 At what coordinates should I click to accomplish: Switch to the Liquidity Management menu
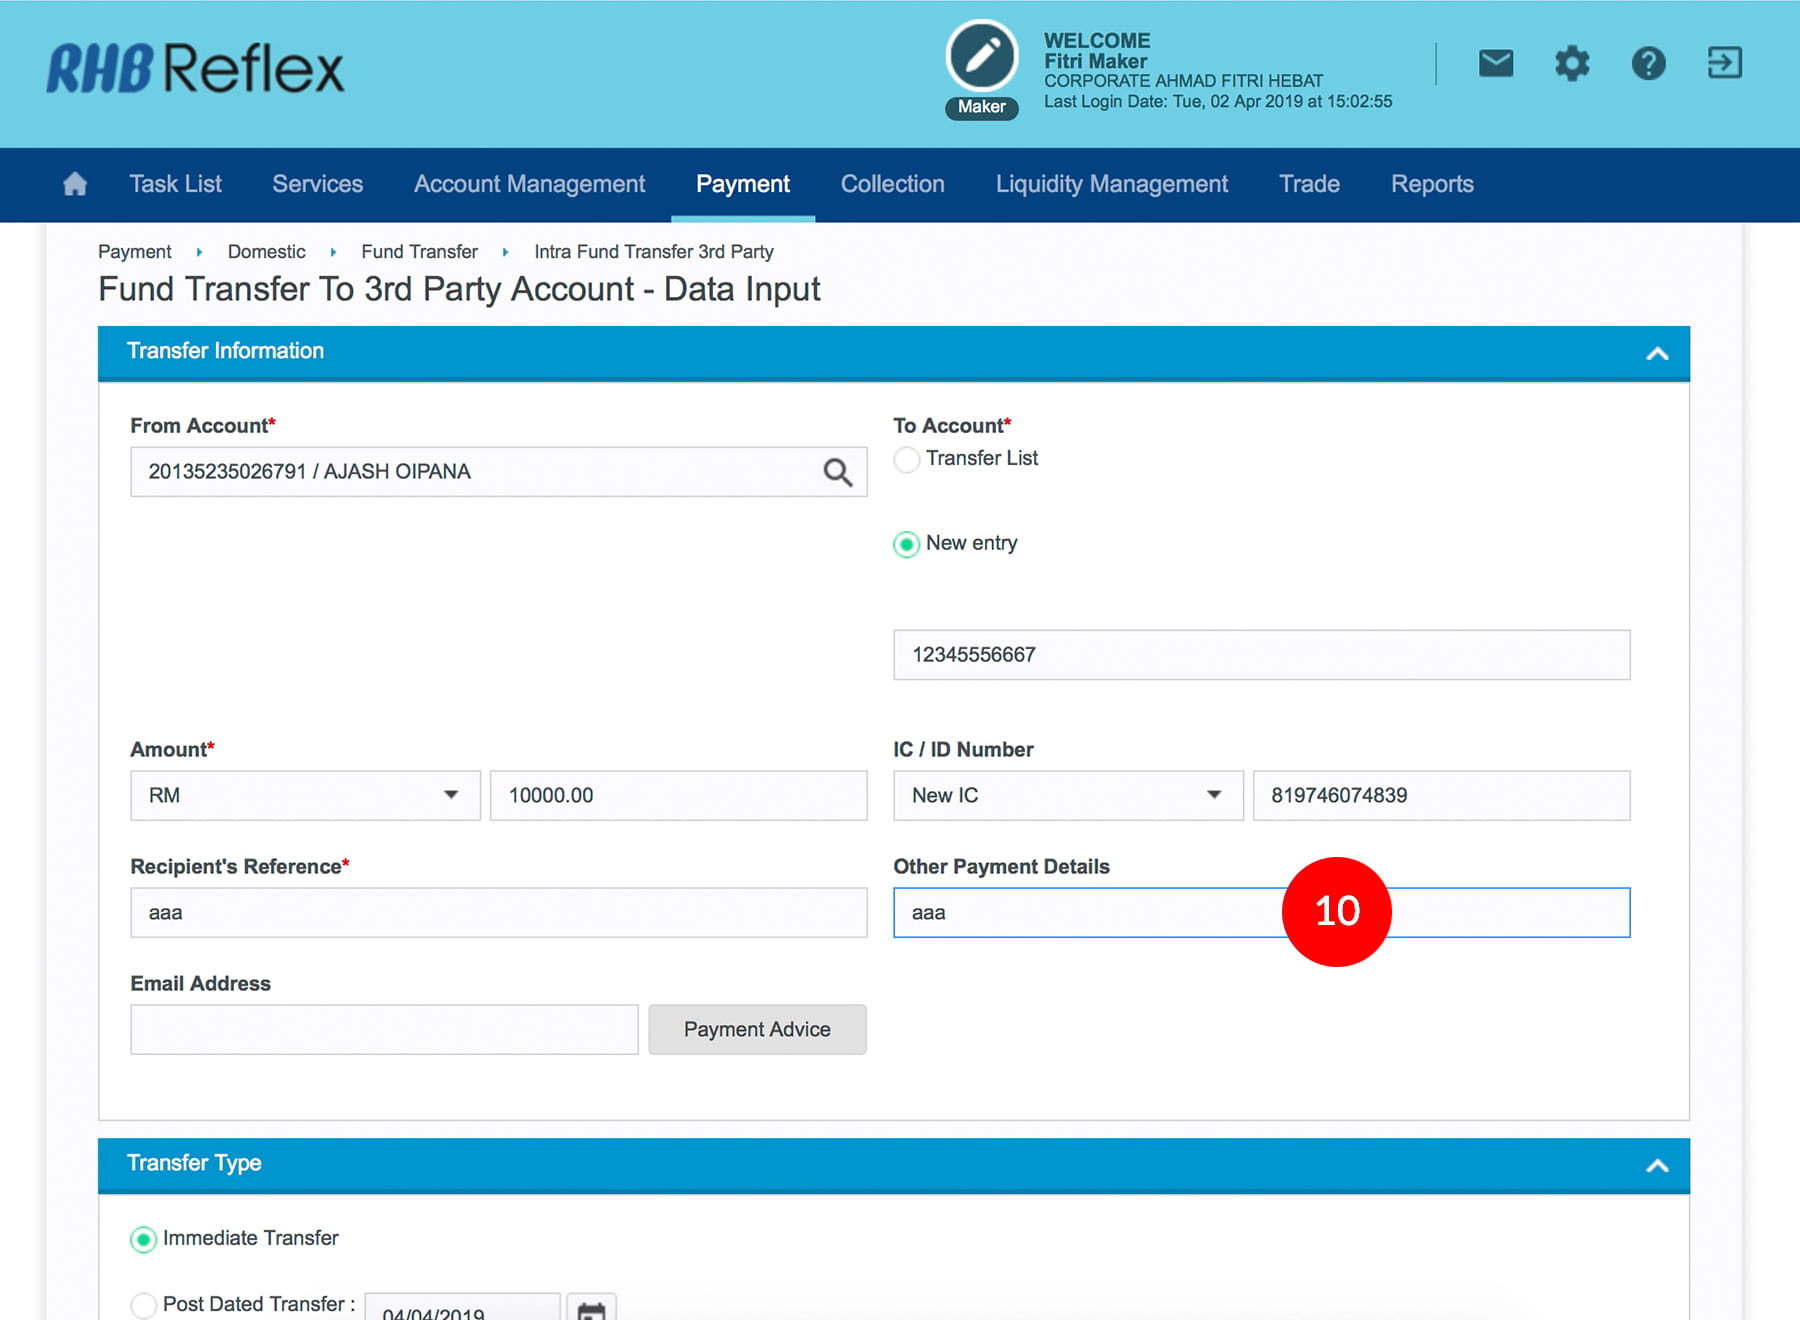click(1111, 184)
